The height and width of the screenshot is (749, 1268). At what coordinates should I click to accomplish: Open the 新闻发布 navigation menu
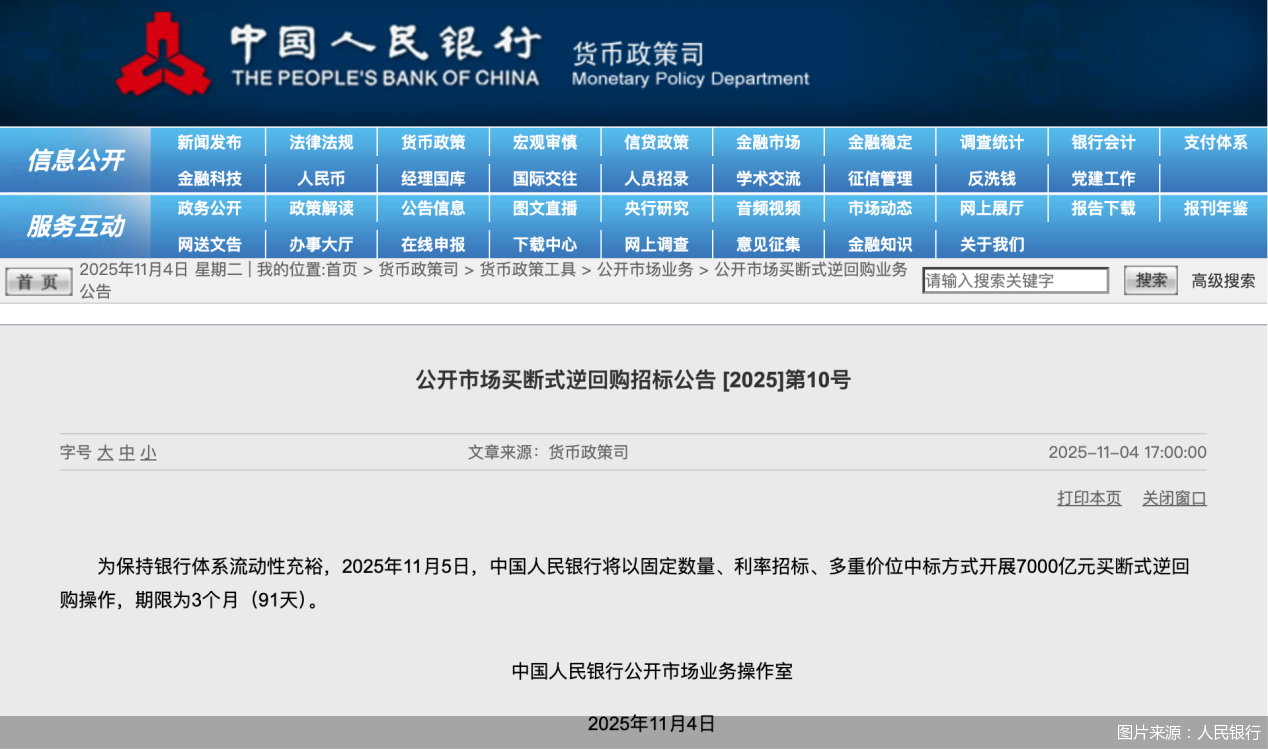point(209,142)
